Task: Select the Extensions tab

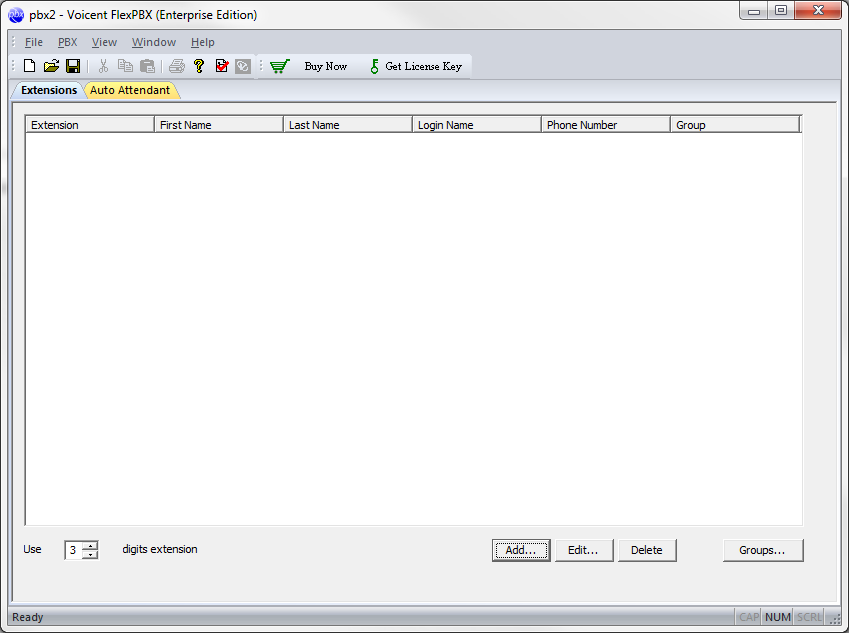Action: (x=49, y=90)
